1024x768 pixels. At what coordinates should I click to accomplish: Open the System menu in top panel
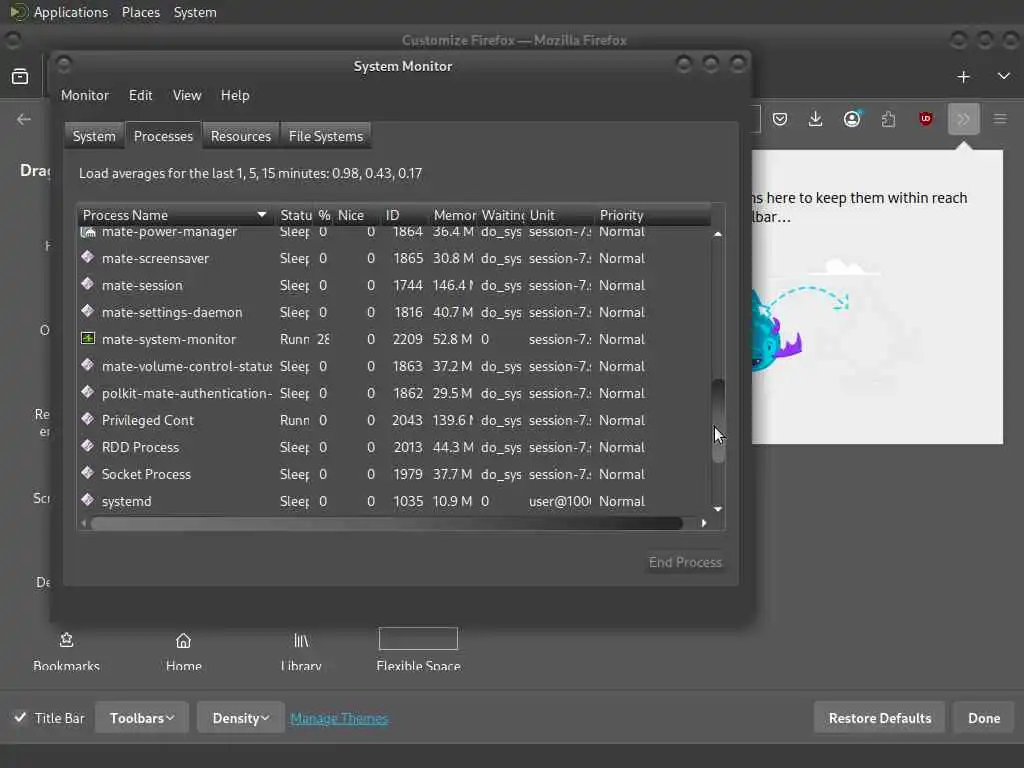click(195, 12)
